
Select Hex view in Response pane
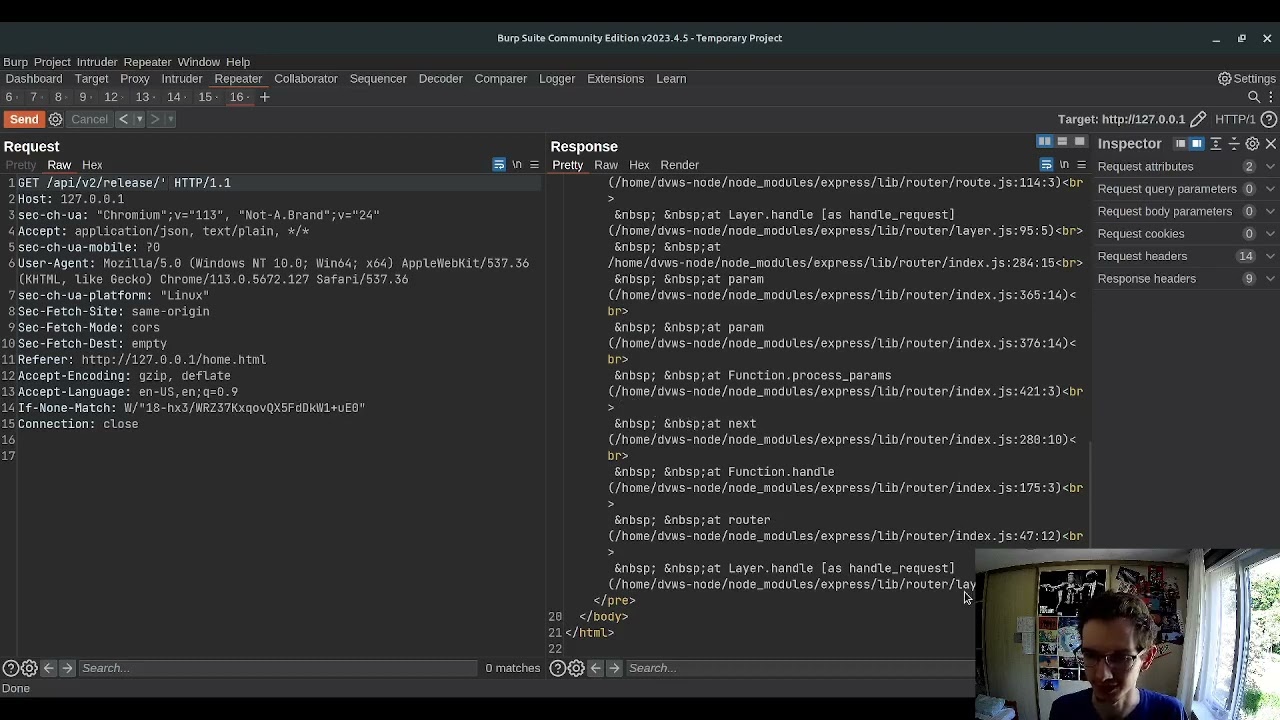click(639, 165)
